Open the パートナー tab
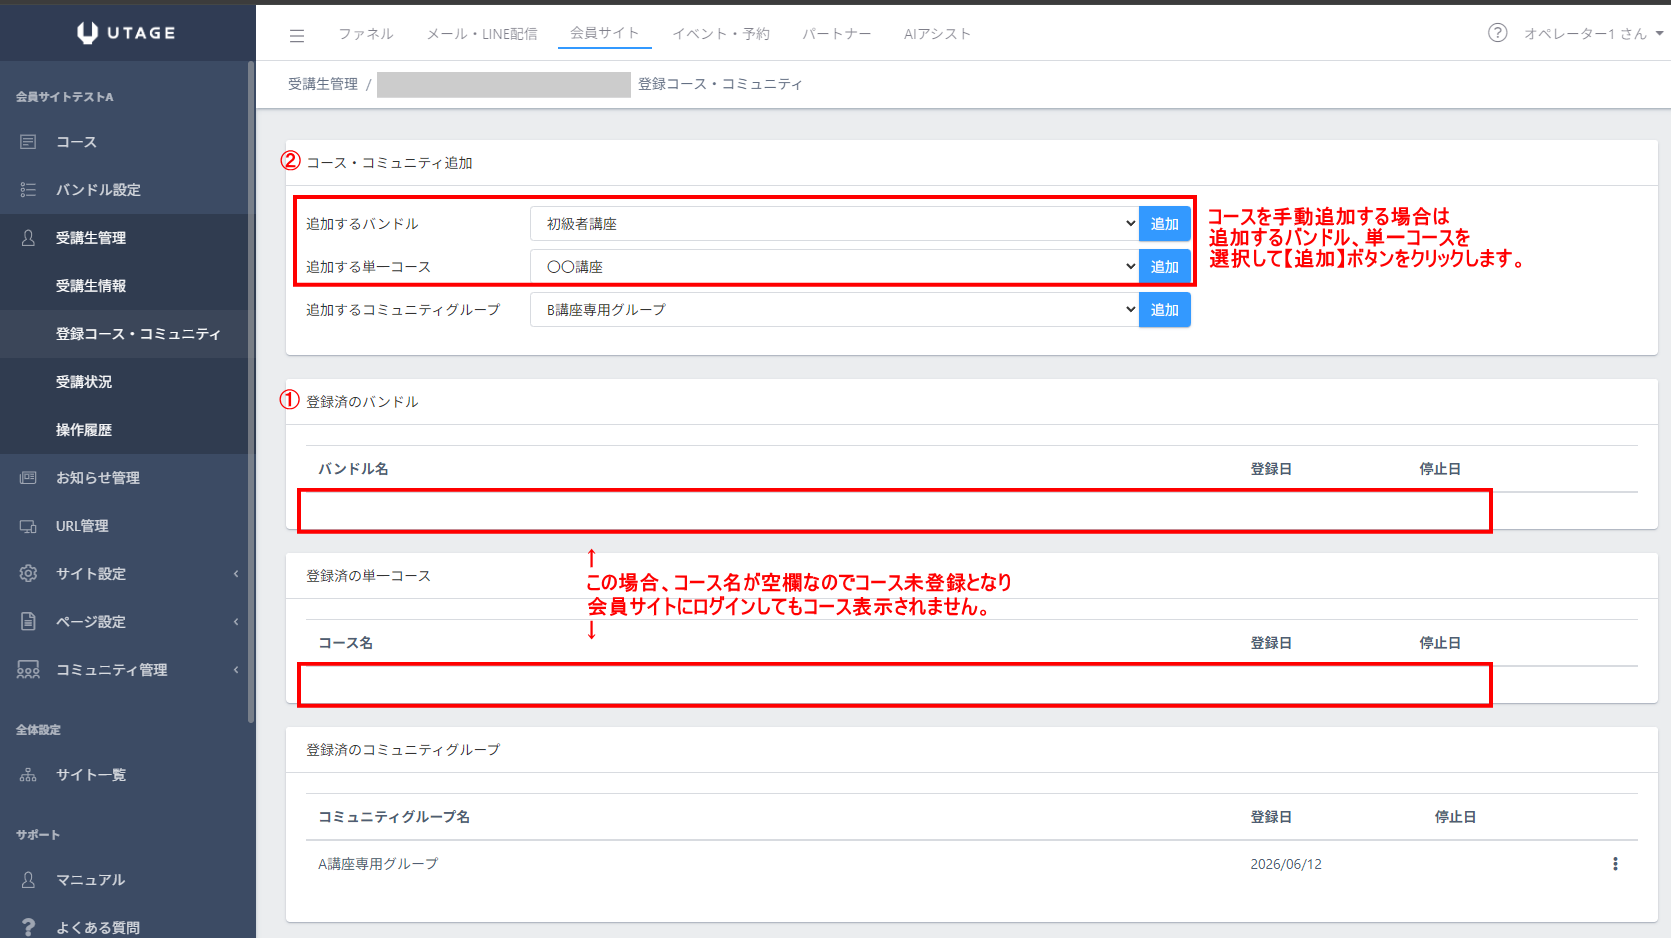Viewport: 1671px width, 938px height. tap(836, 34)
